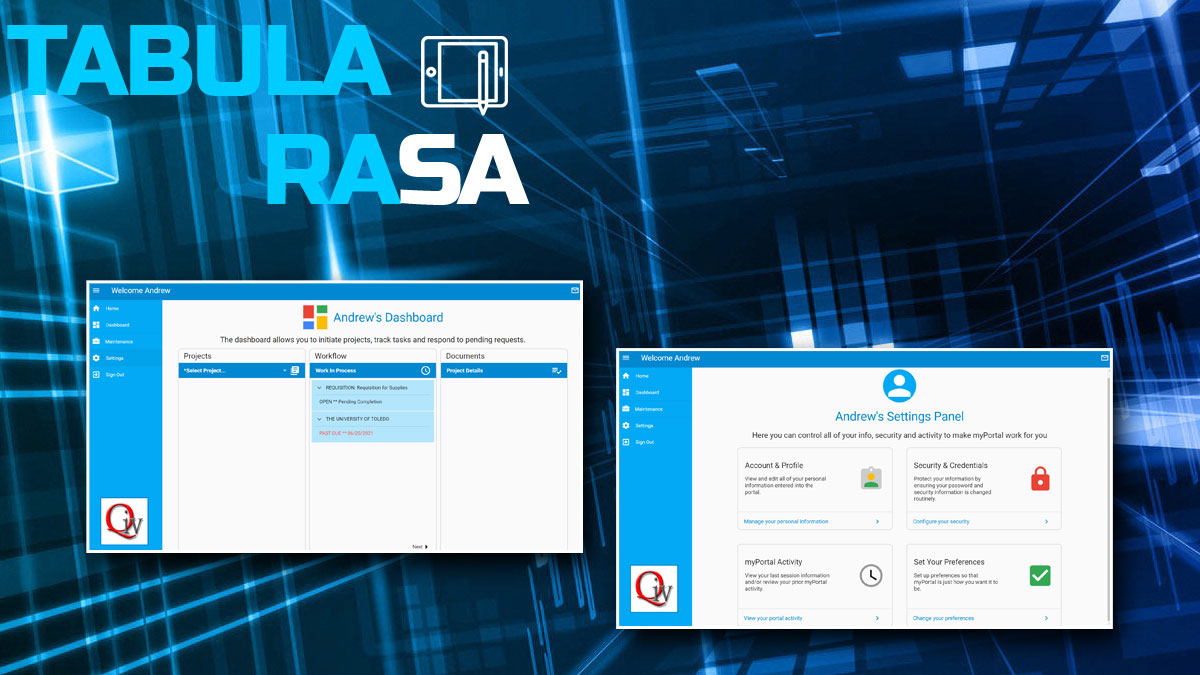Screen dimensions: 1200x675
Task: Open the mail icon in the Dashboard window header
Action: 575,291
